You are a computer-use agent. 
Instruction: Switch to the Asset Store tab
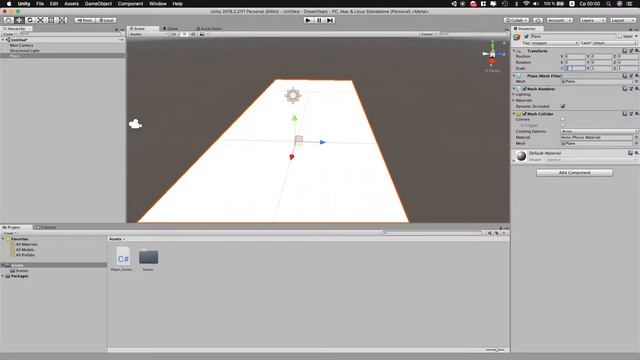(209, 29)
